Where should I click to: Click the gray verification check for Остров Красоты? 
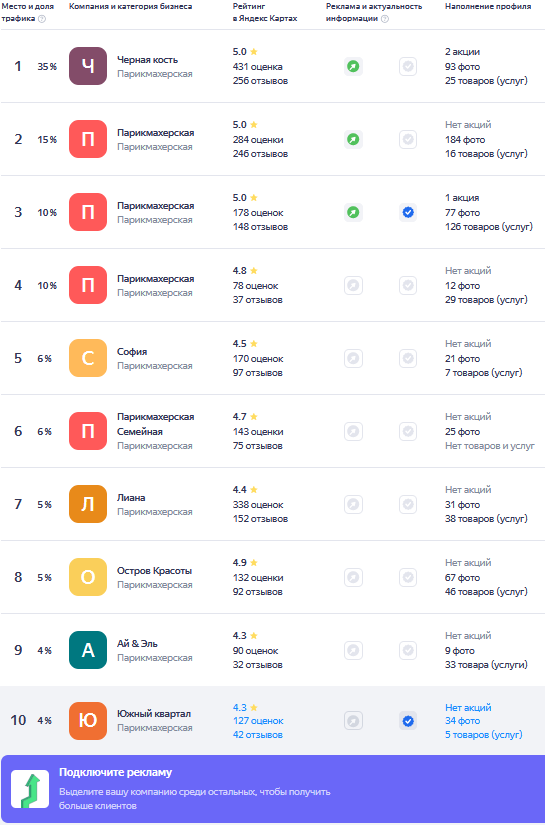click(408, 578)
